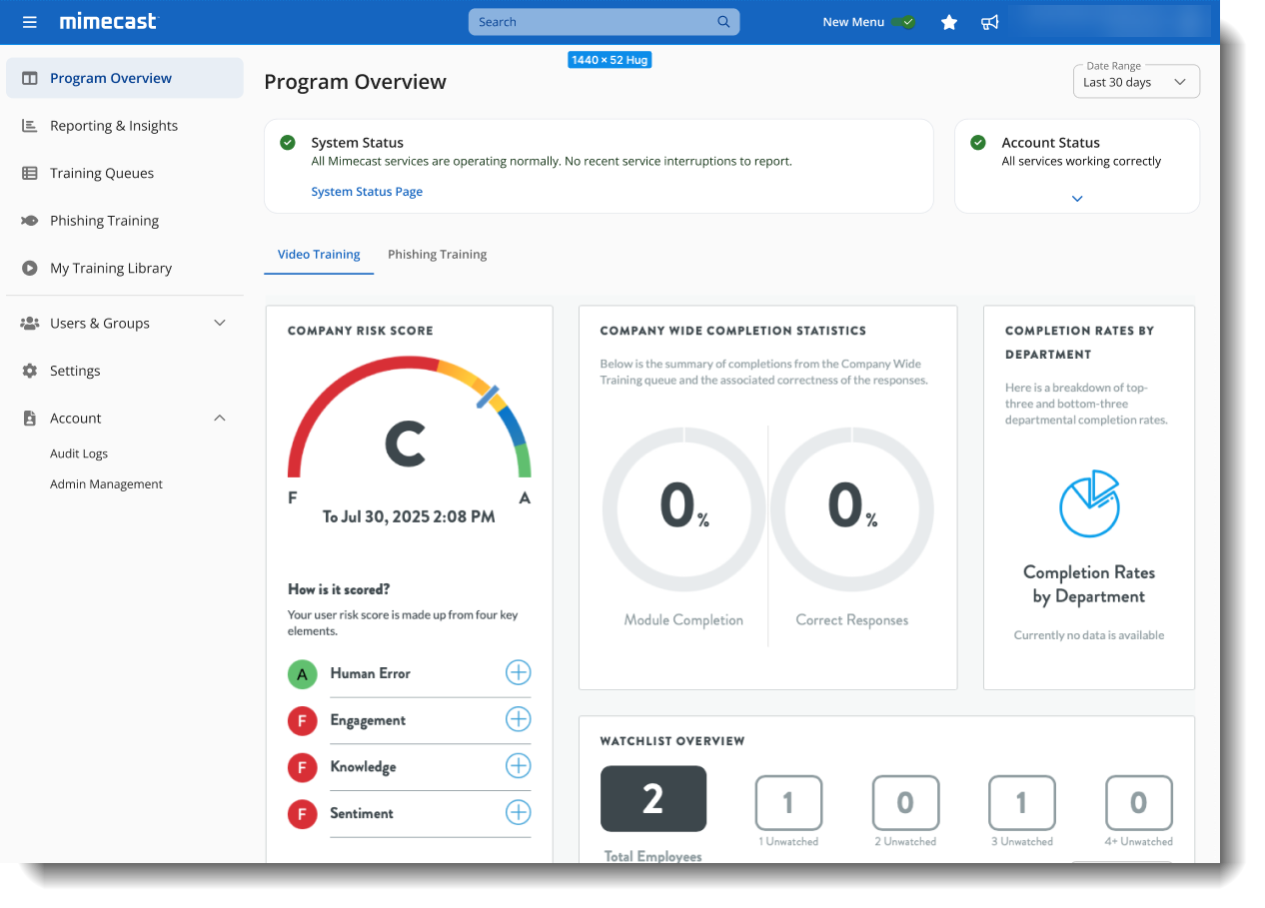The image size is (1265, 908).
Task: Switch to the Phishing Training tab
Action: click(437, 254)
